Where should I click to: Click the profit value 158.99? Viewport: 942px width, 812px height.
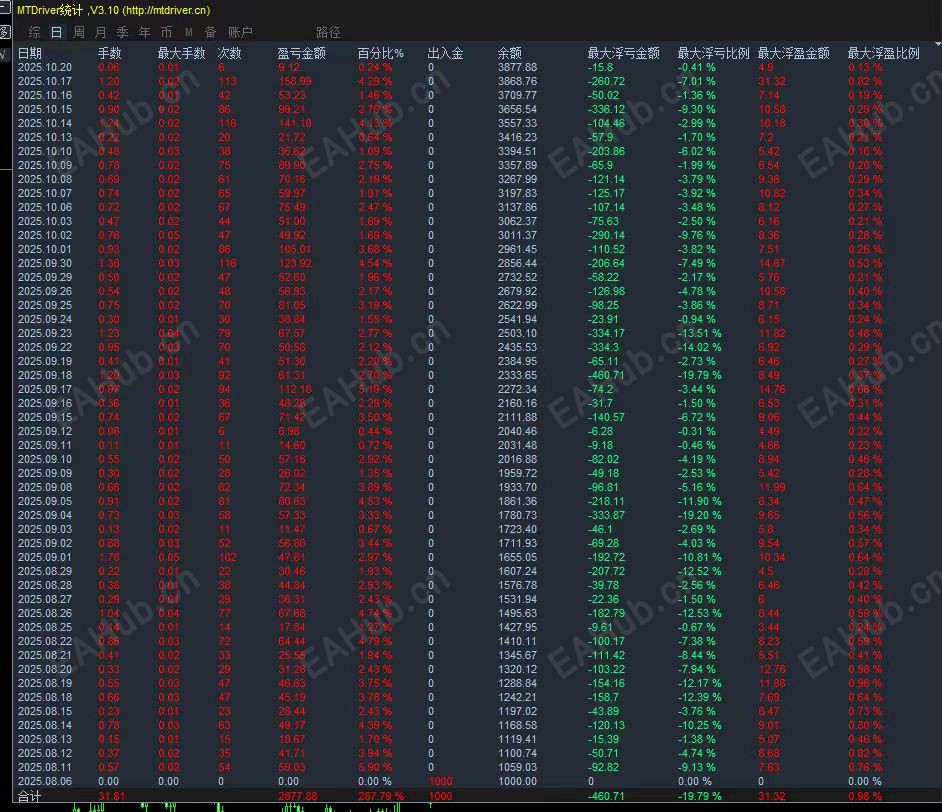(295, 81)
